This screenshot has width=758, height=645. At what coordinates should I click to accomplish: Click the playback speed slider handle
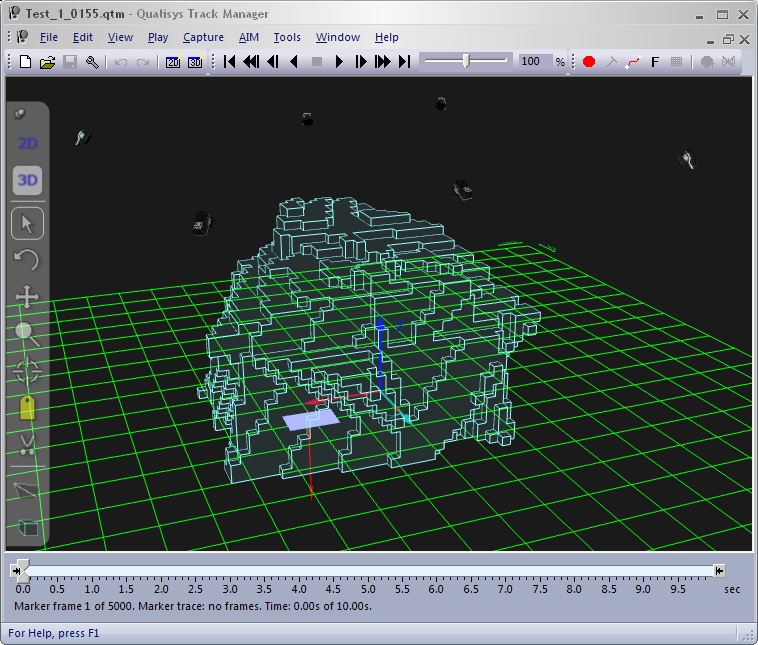(466, 61)
